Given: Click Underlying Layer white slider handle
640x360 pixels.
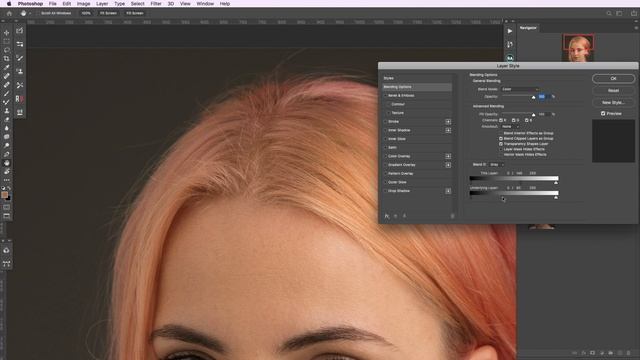Looking at the screenshot, I should point(556,198).
